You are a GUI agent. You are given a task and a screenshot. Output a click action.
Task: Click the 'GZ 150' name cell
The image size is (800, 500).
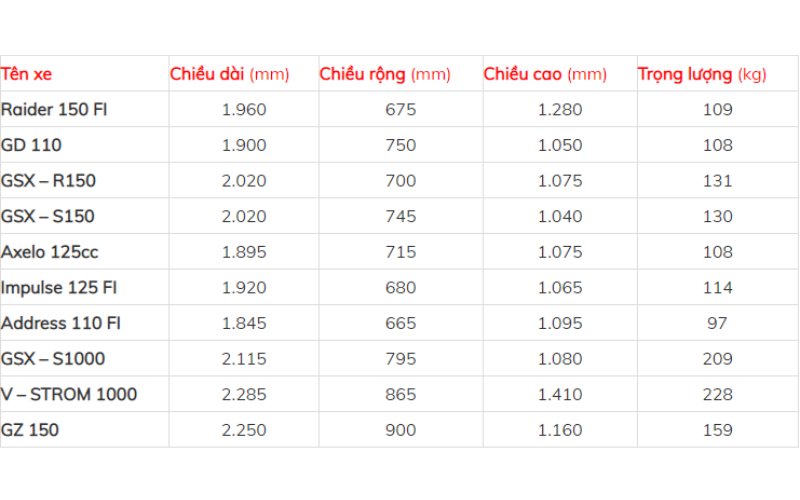[x=30, y=430]
